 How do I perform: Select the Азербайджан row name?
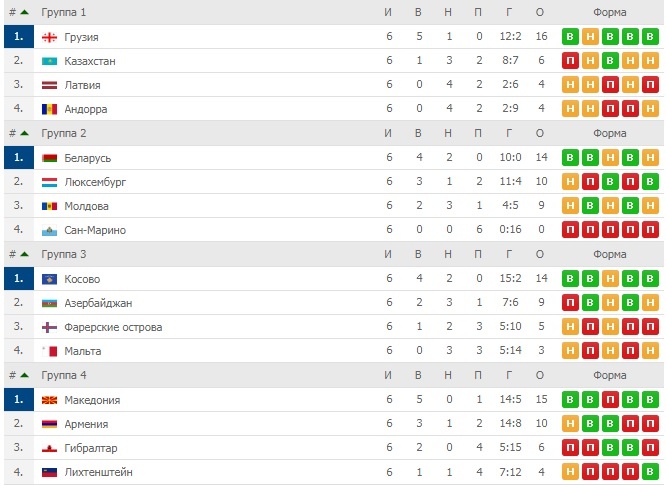98,303
